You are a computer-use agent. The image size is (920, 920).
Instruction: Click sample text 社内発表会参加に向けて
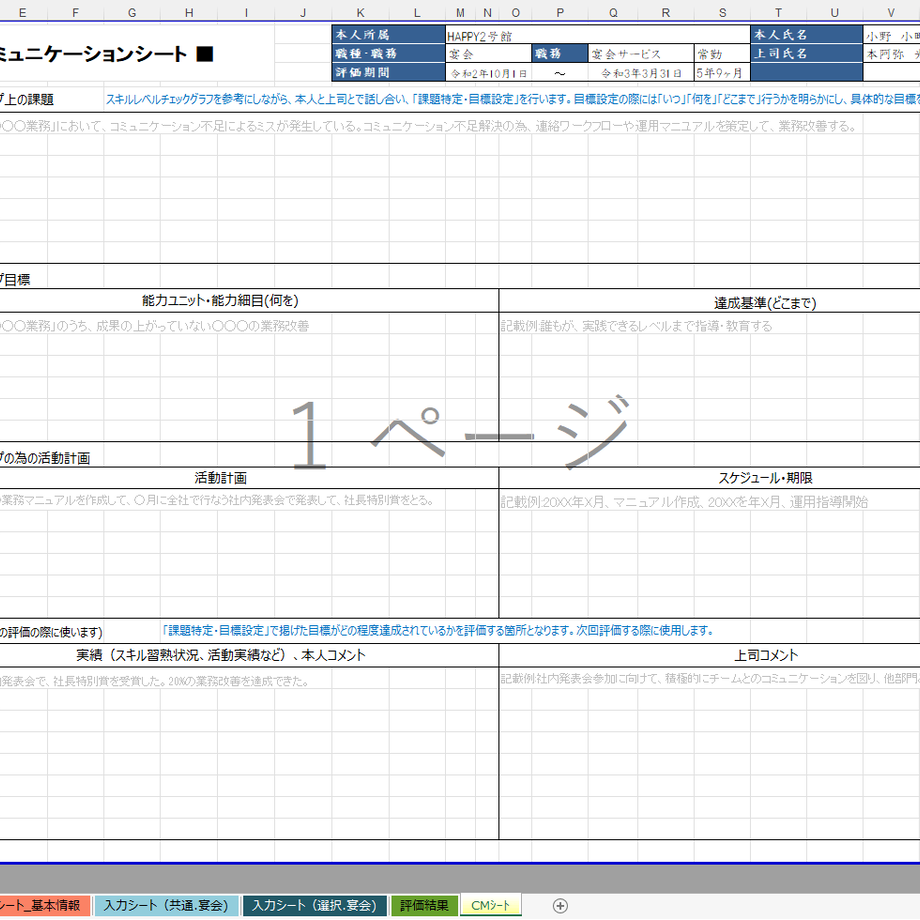710,679
